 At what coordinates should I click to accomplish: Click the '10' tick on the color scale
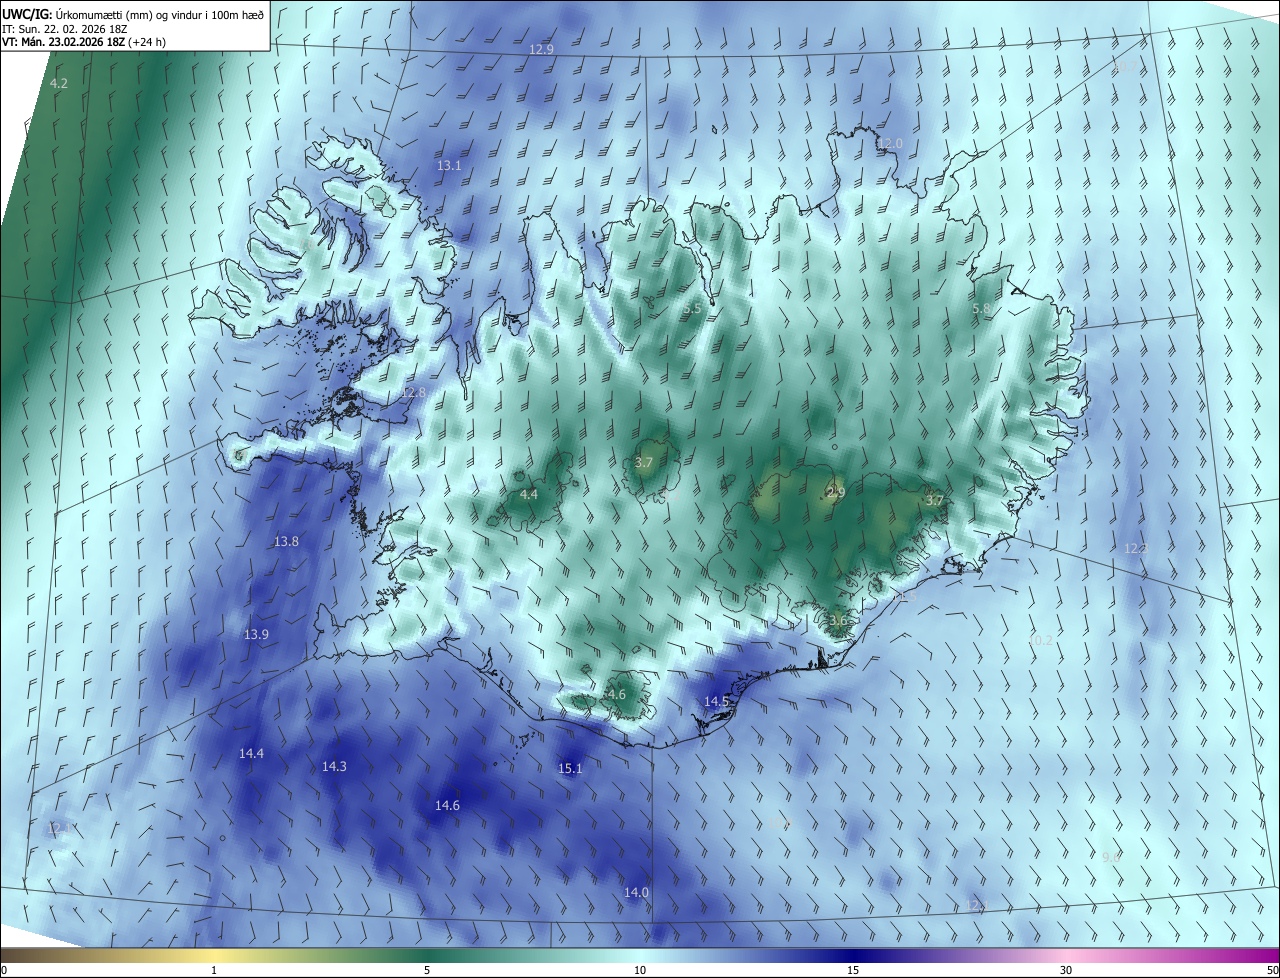pos(640,971)
